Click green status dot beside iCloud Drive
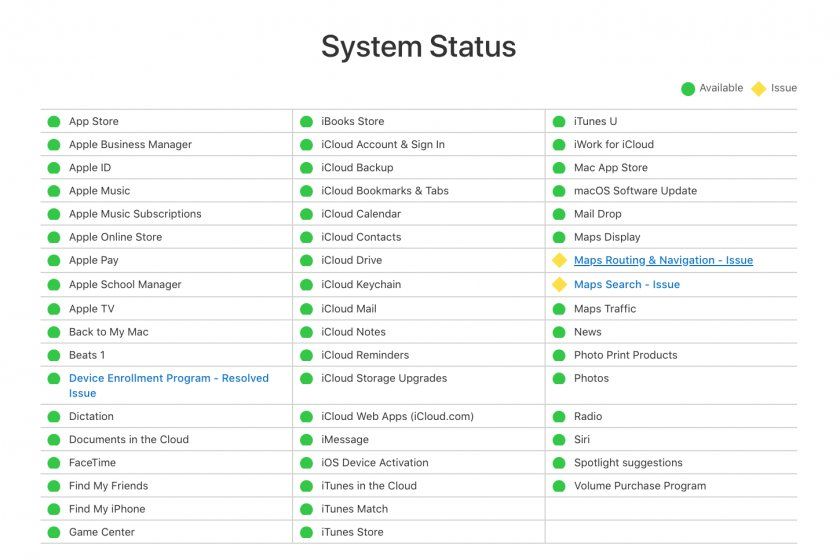The height and width of the screenshot is (560, 840). pos(306,260)
